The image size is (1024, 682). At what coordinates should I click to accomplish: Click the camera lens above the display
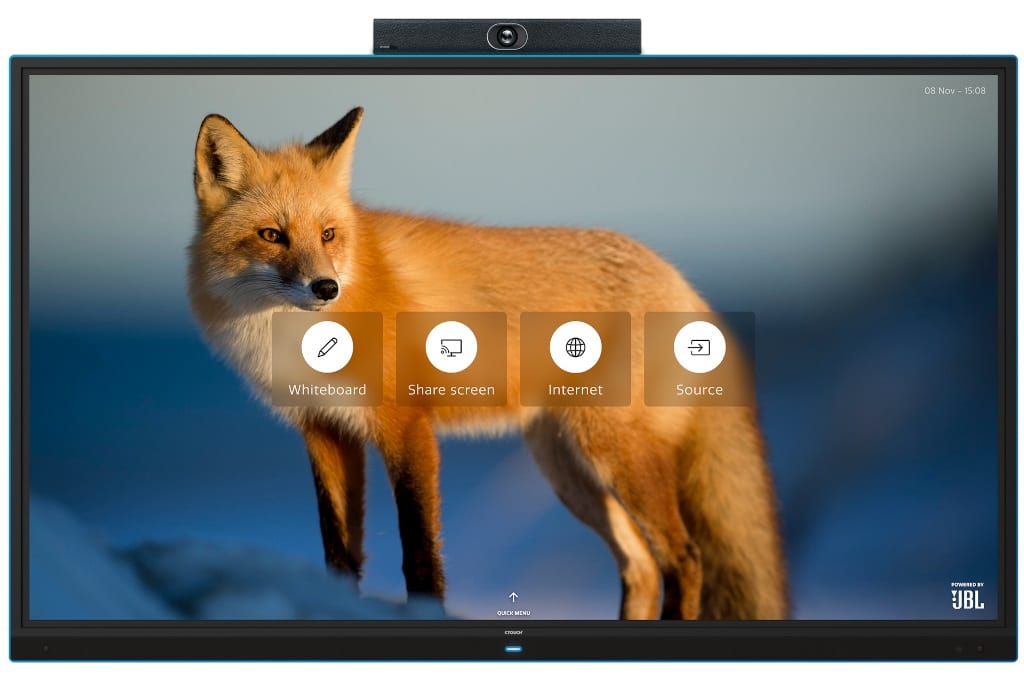click(x=507, y=36)
